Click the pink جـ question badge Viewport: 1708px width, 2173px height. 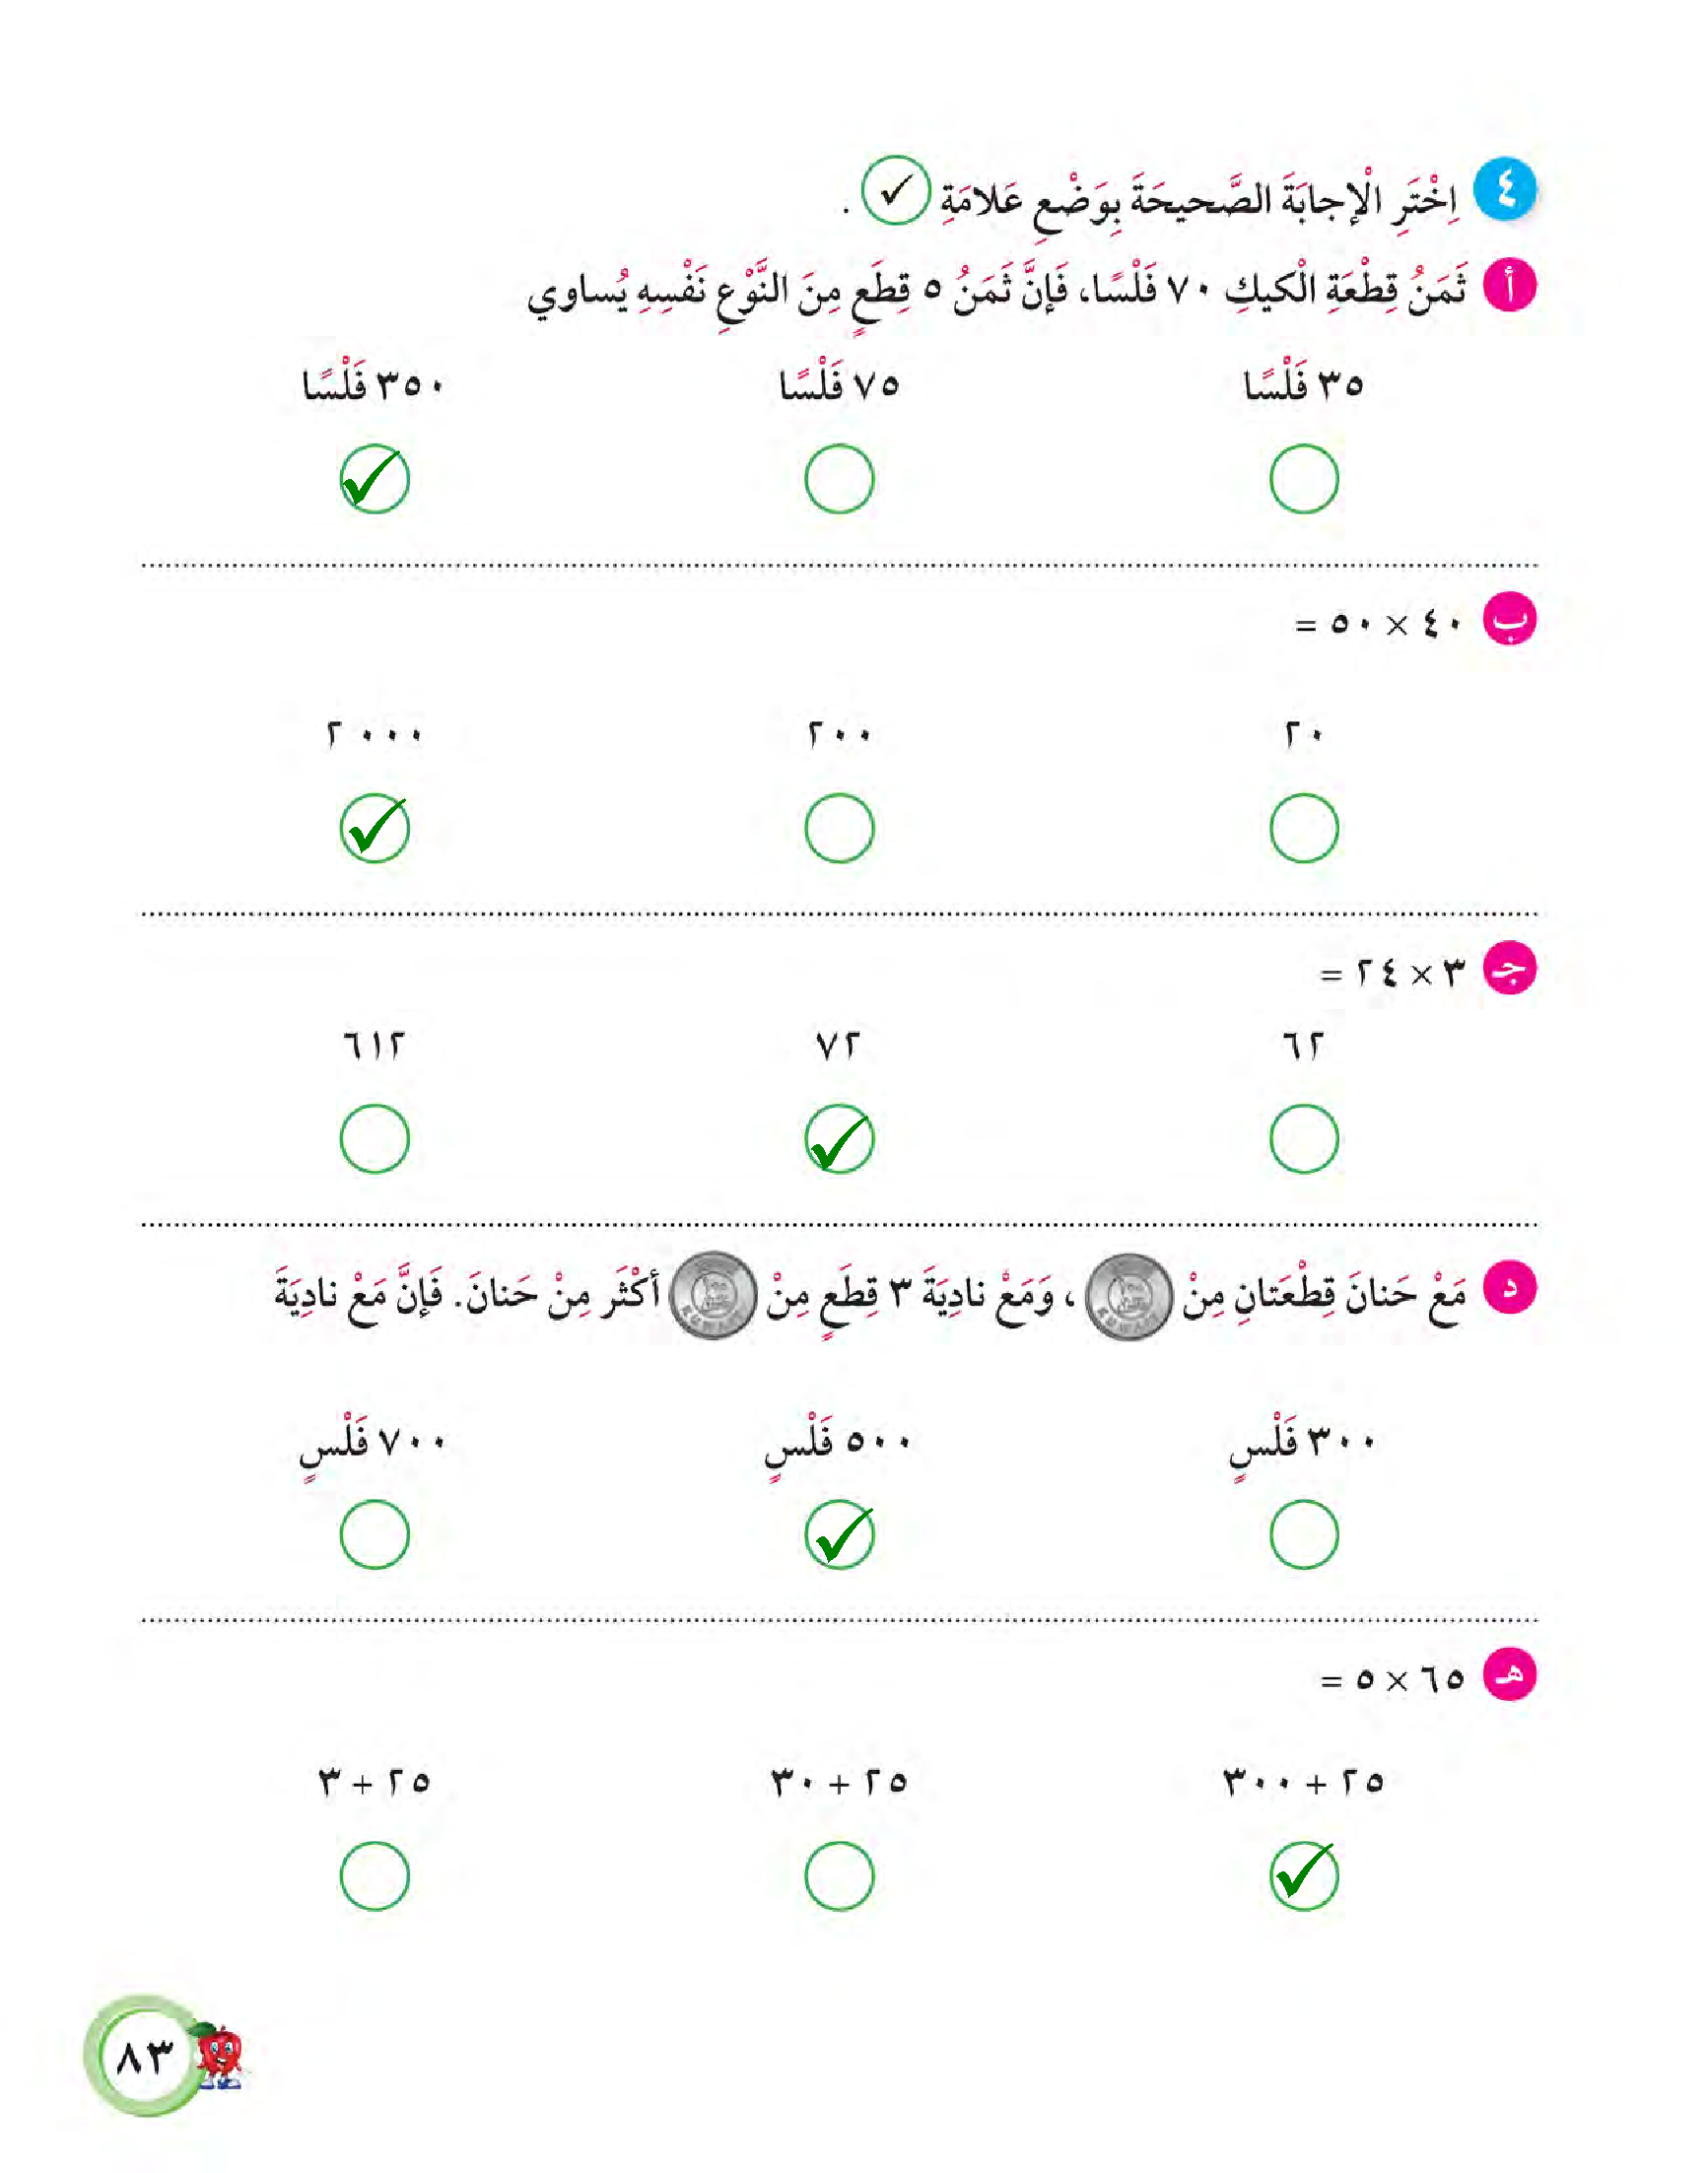(1509, 969)
